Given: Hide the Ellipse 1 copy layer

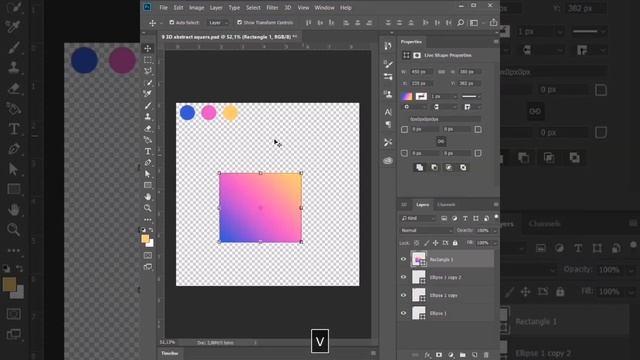Looking at the screenshot, I should [x=403, y=295].
